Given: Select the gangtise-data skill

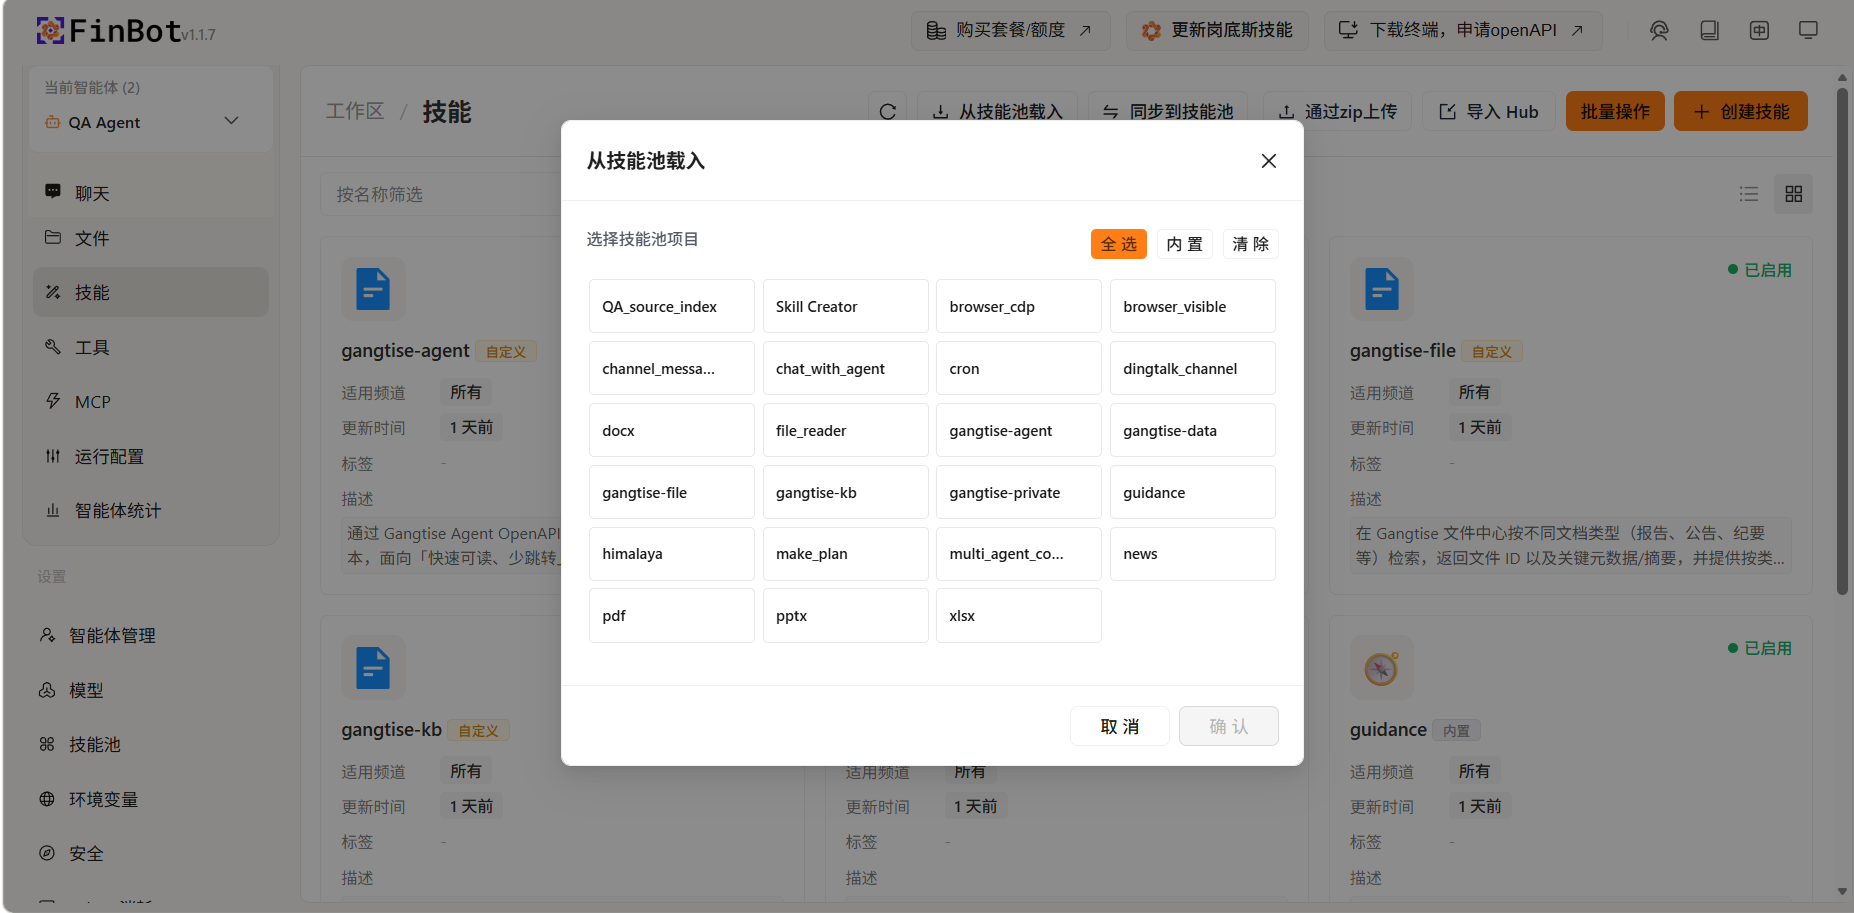Looking at the screenshot, I should [1193, 430].
